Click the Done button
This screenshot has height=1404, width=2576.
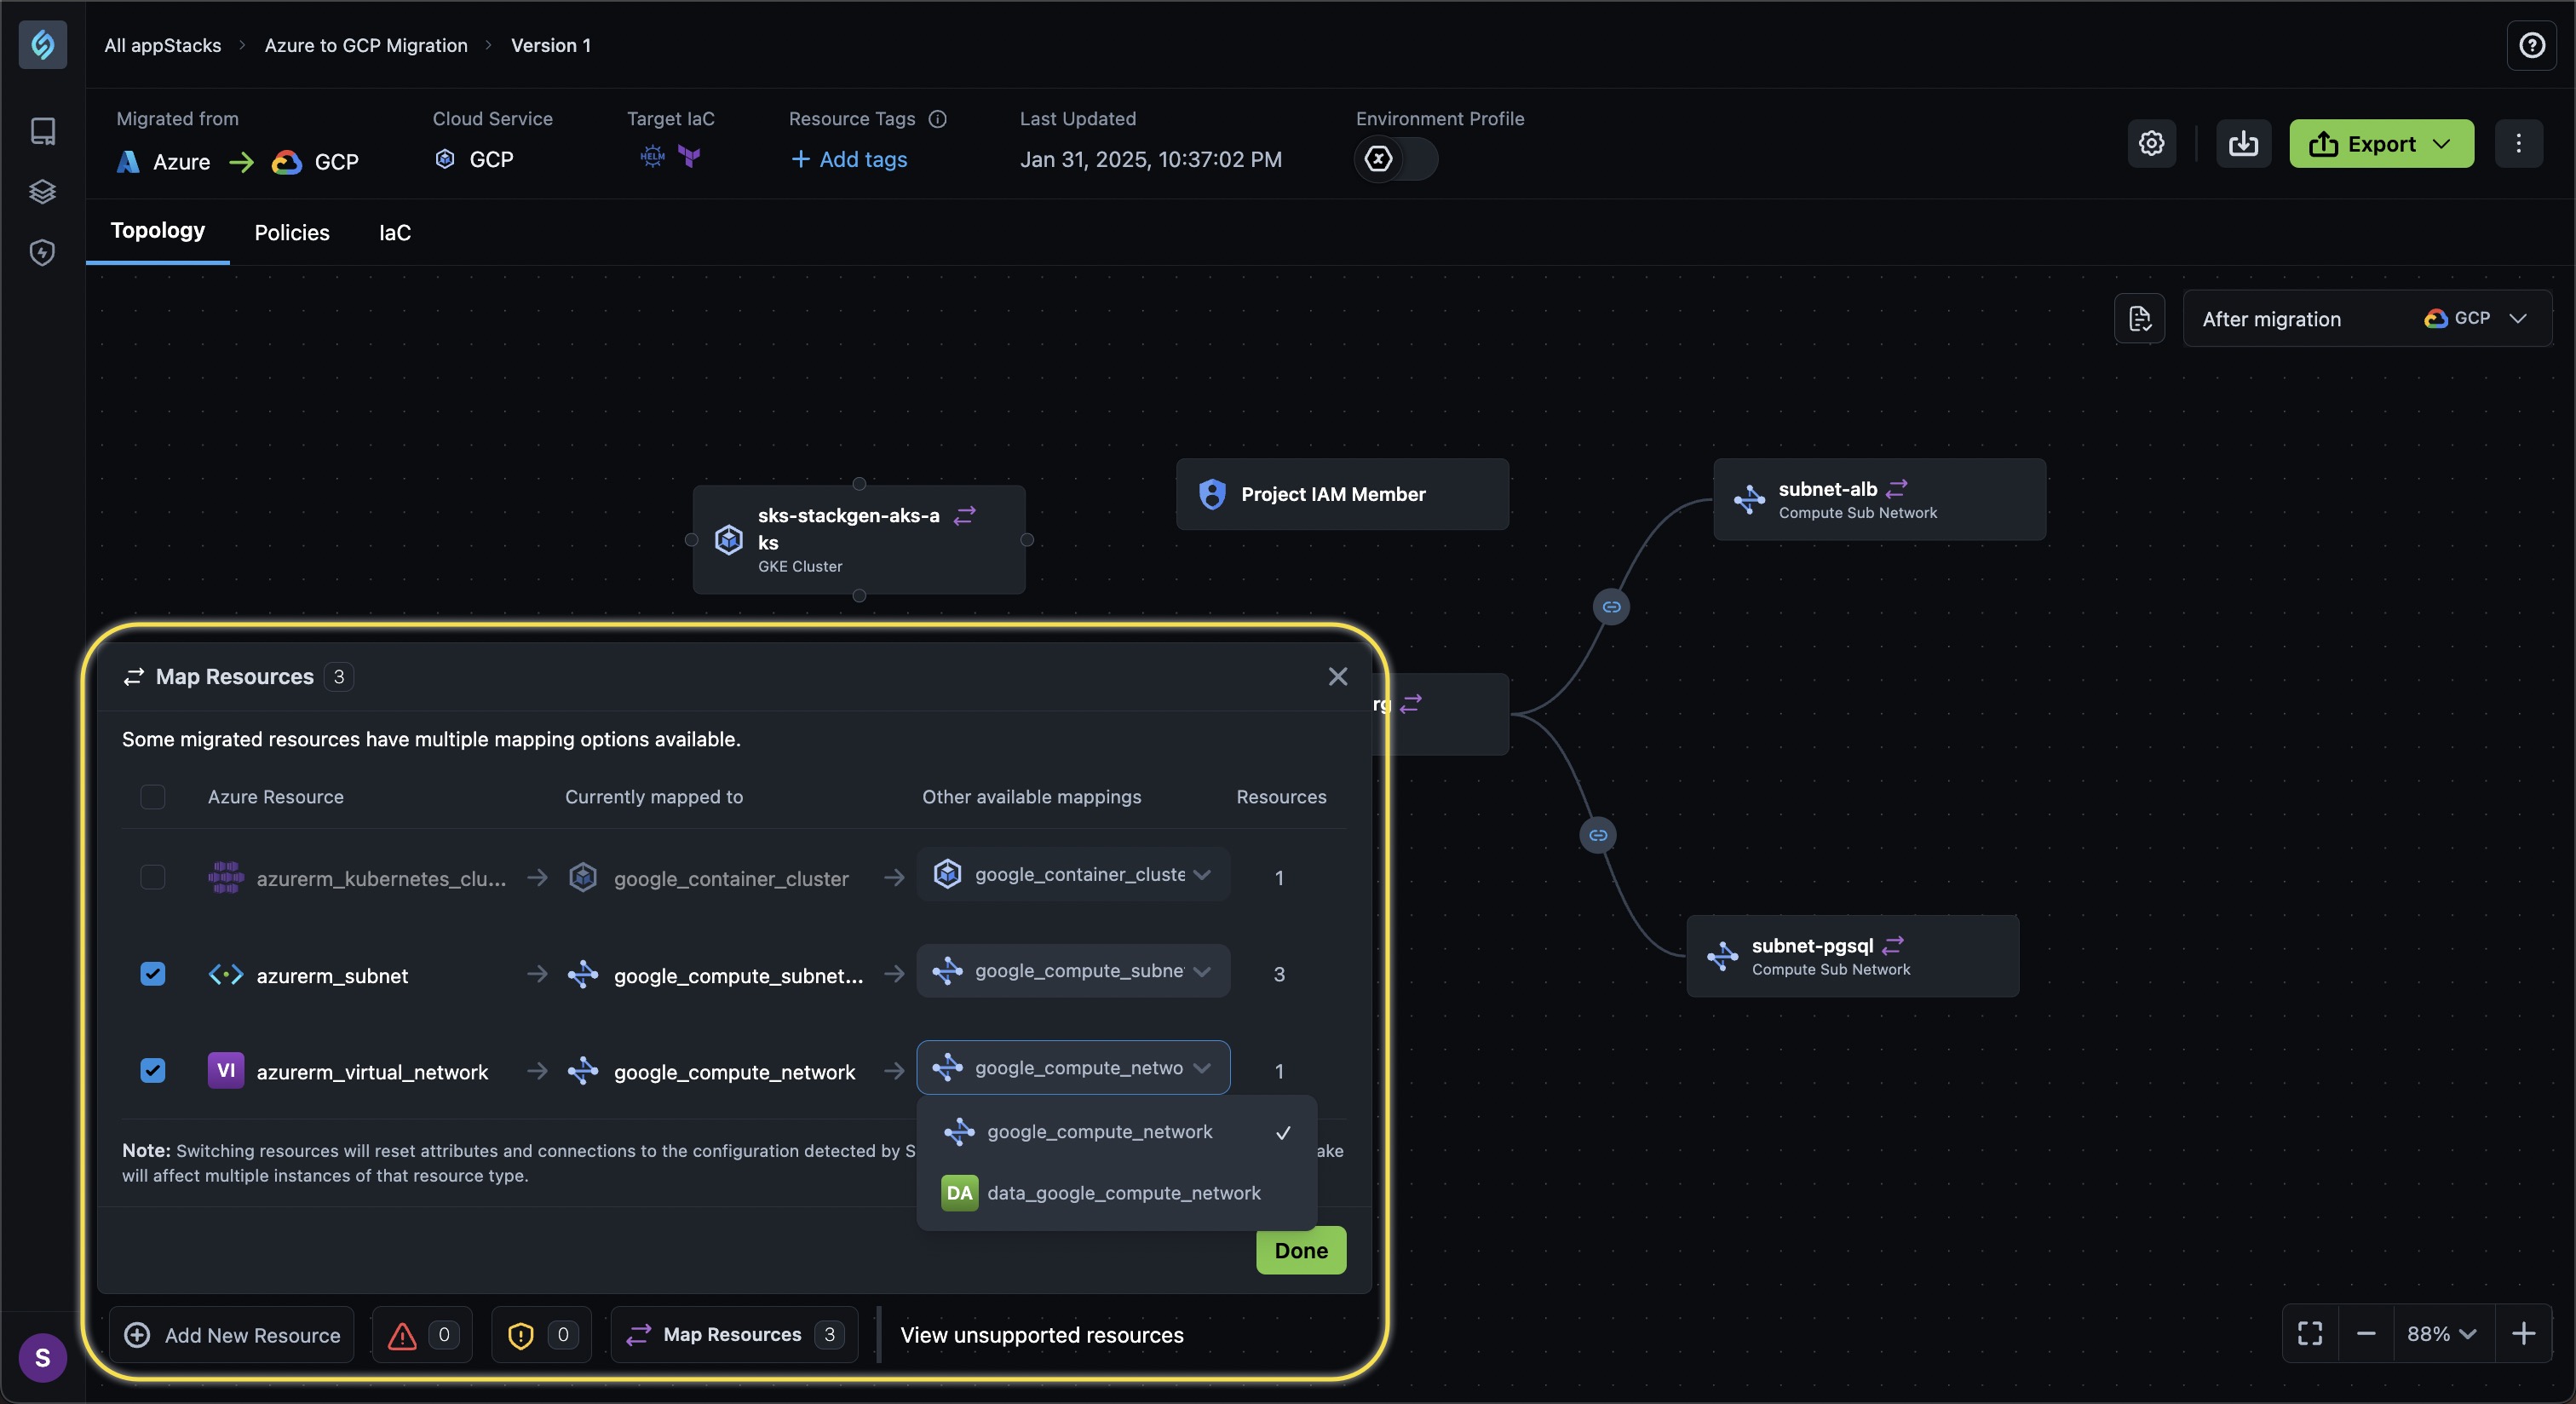(x=1301, y=1250)
